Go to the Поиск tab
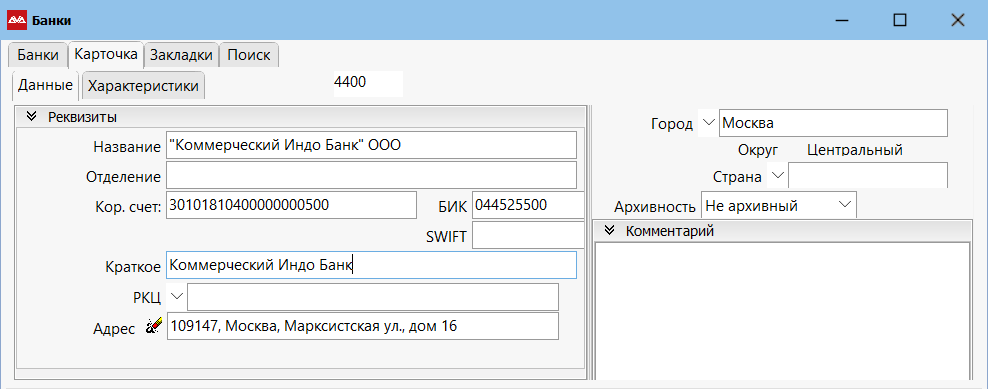 click(249, 55)
